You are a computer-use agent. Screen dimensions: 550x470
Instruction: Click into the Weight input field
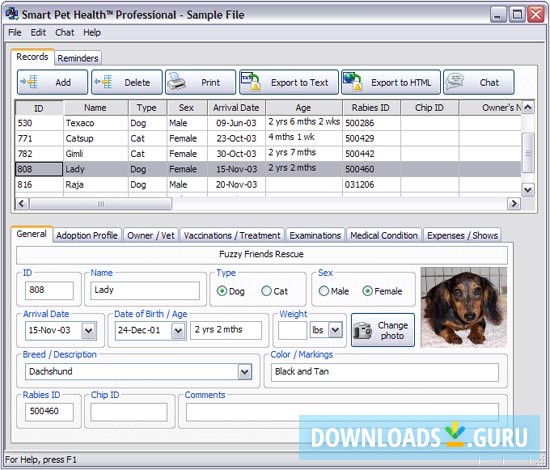coord(293,330)
